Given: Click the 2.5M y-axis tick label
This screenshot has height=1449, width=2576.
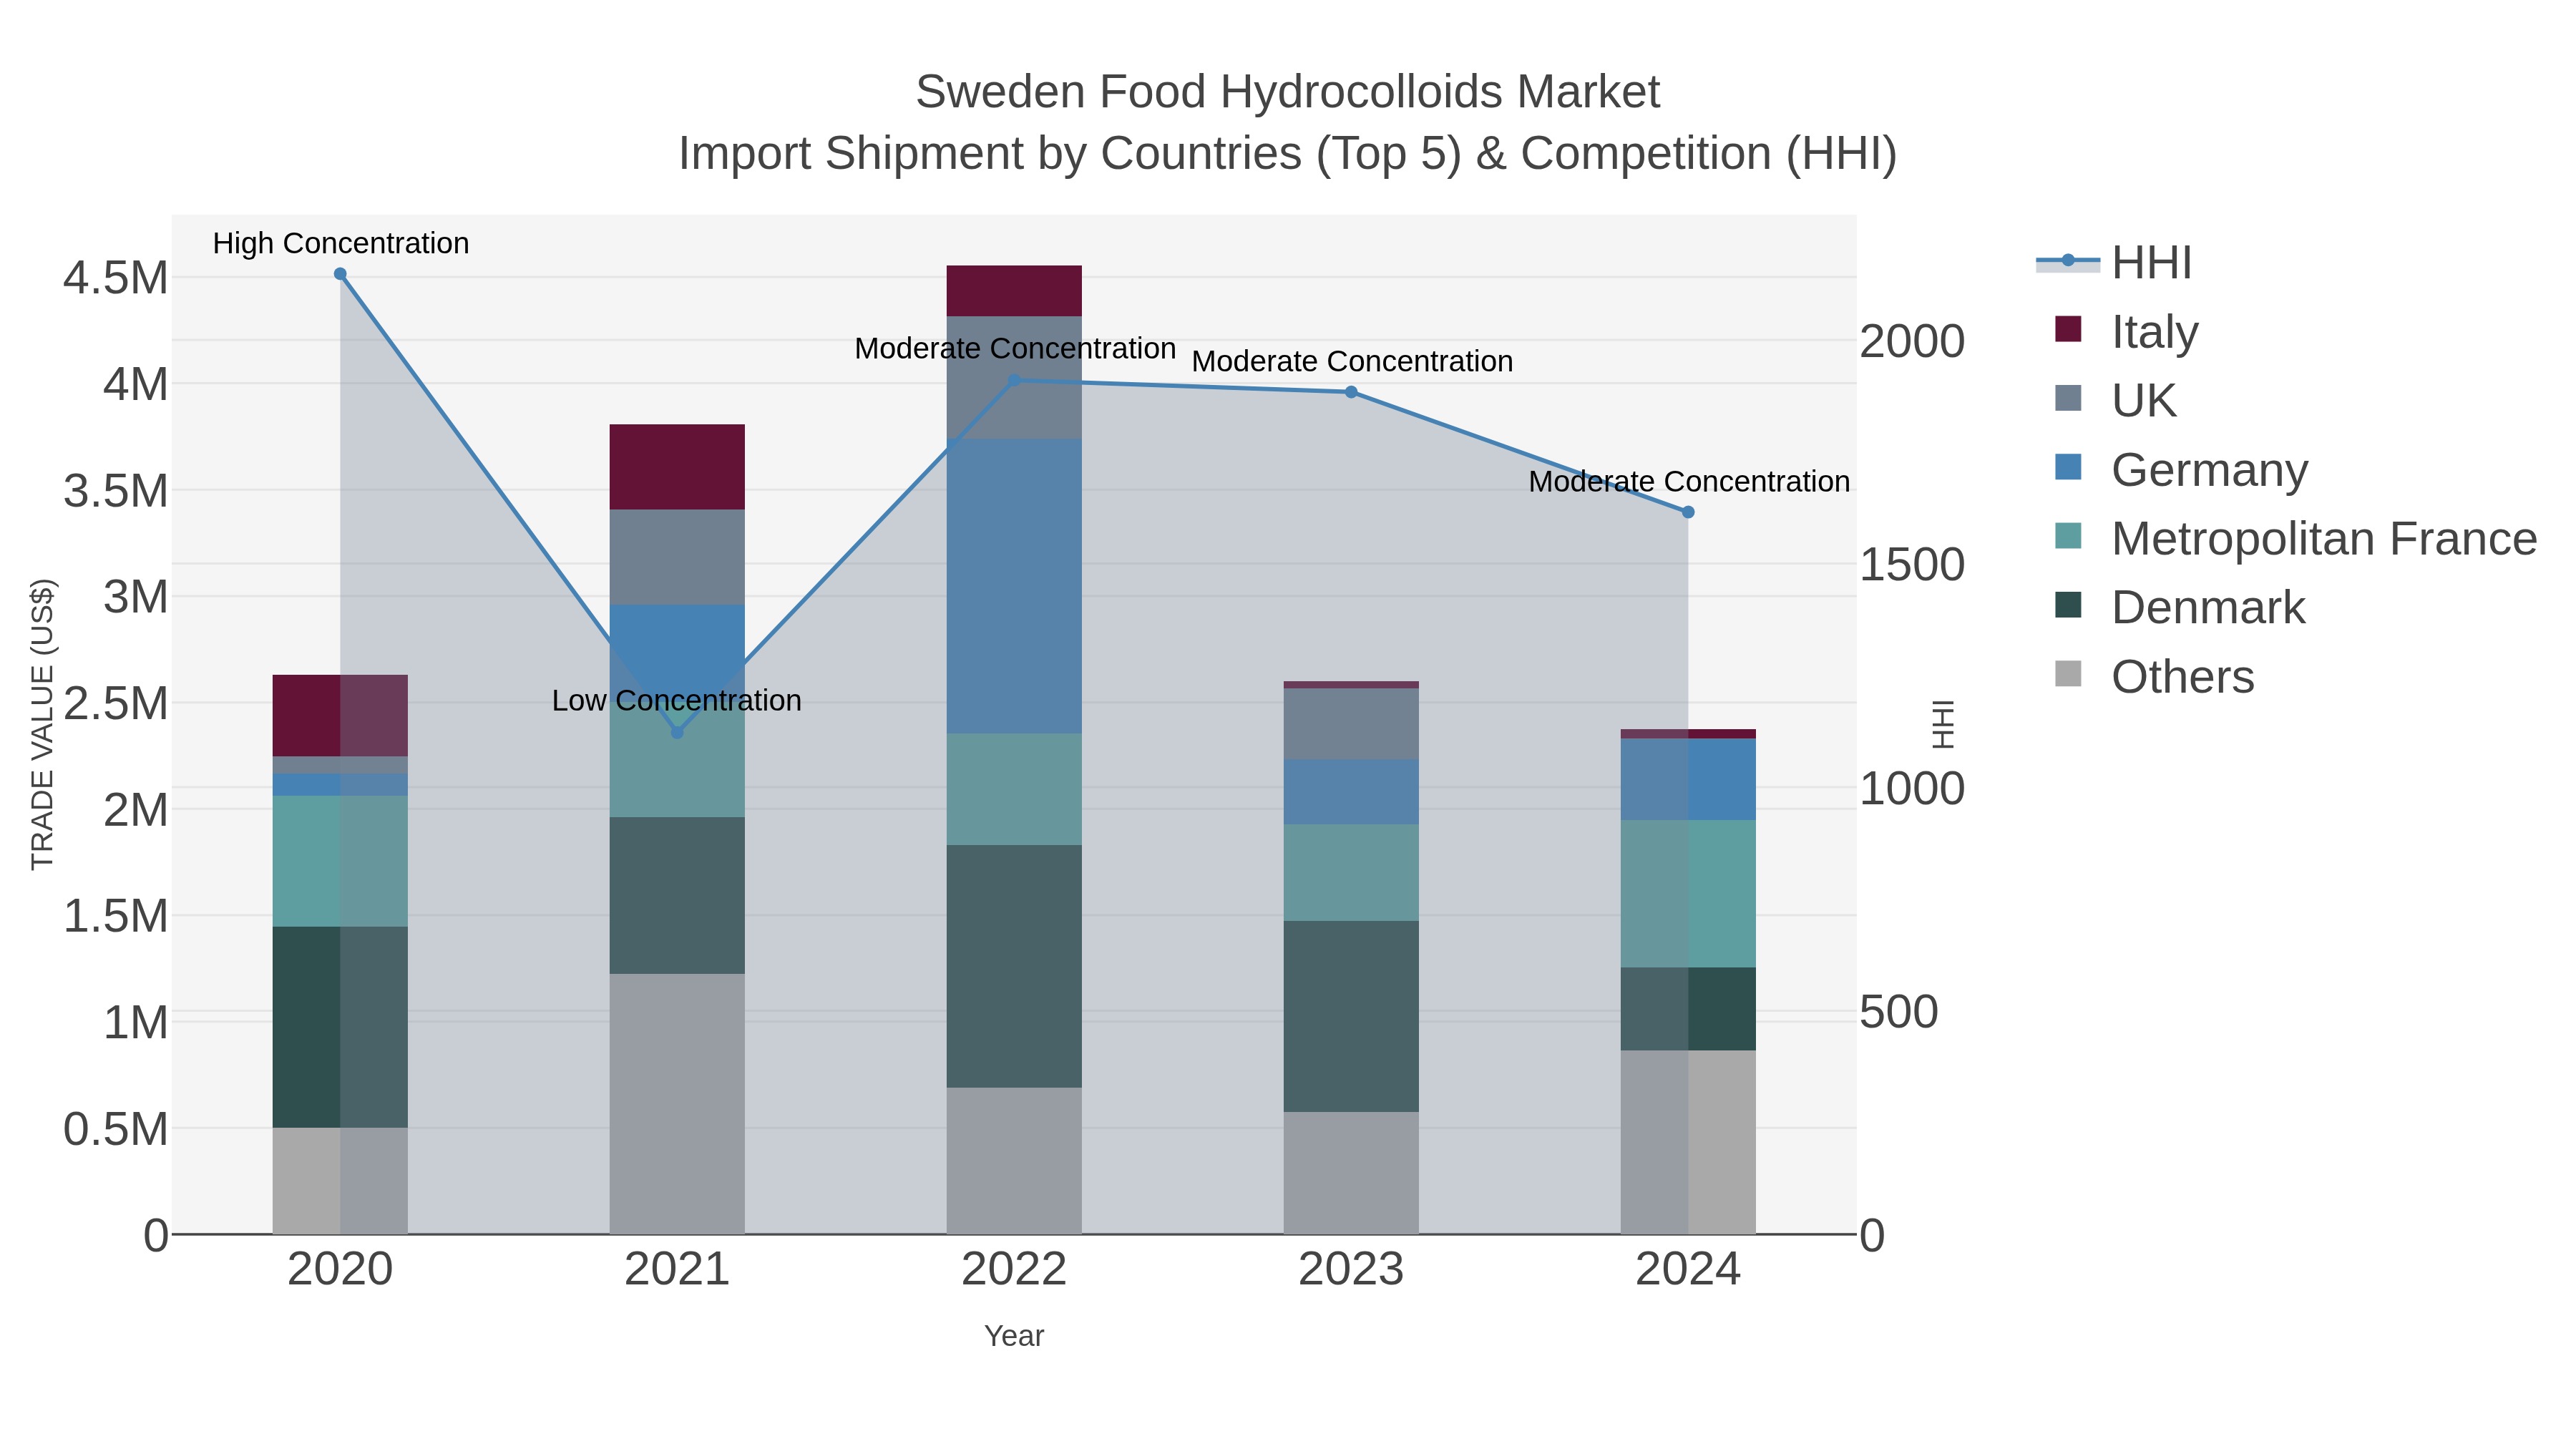Looking at the screenshot, I should pos(116,704).
